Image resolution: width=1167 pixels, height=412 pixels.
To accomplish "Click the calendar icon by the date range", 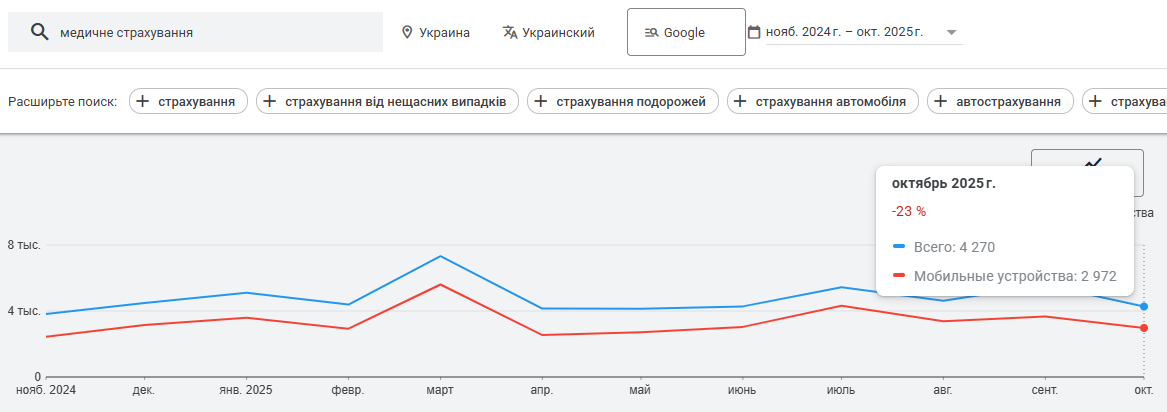I will tap(754, 32).
